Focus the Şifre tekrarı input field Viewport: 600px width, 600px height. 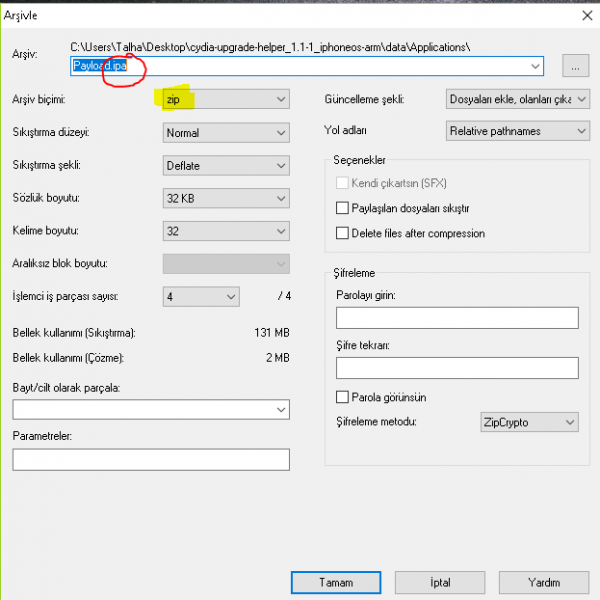(457, 368)
